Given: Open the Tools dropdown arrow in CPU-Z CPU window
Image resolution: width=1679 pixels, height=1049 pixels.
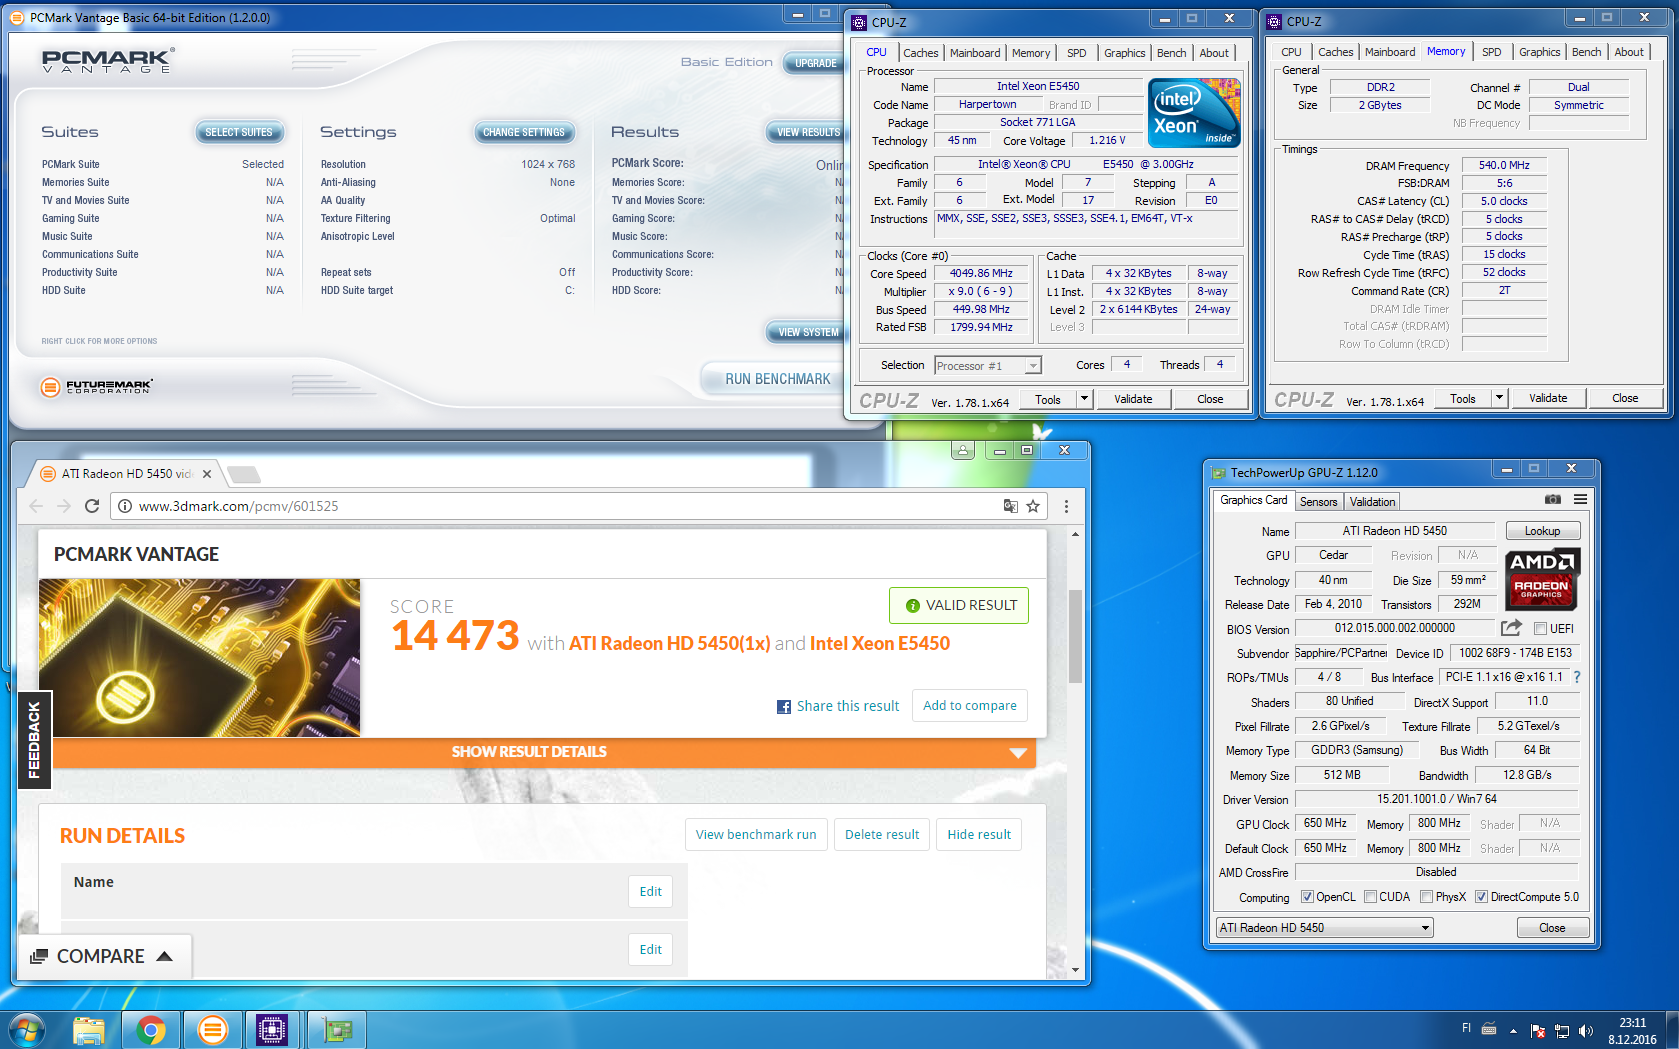Looking at the screenshot, I should point(1084,399).
